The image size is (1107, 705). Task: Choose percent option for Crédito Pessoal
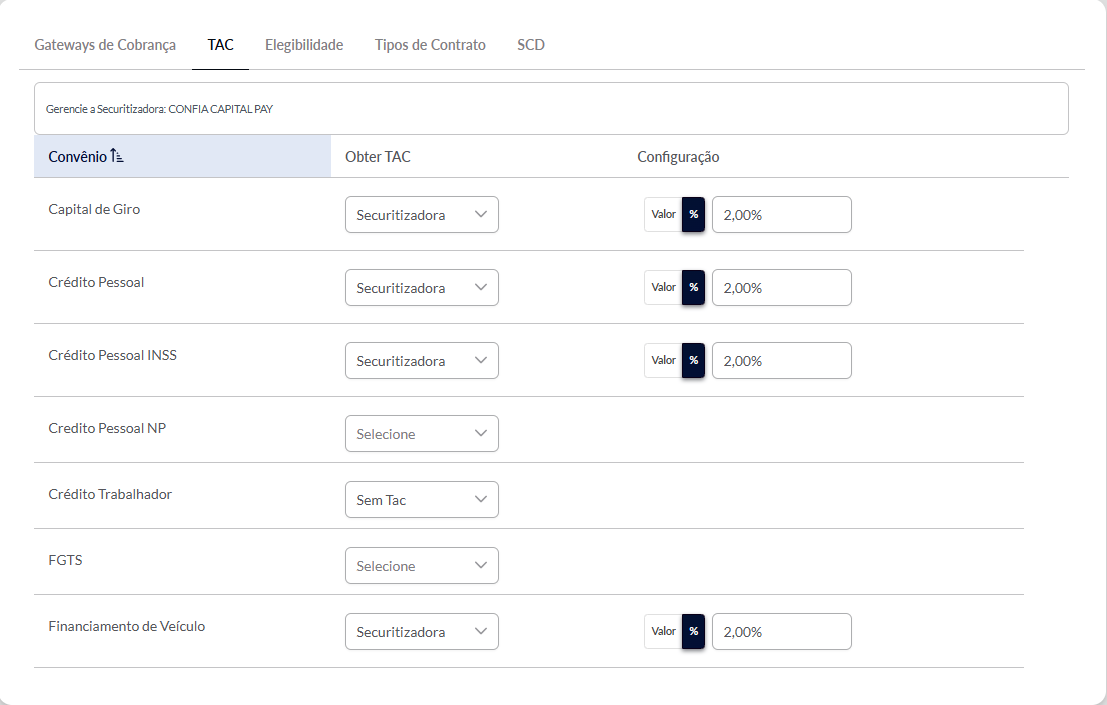(693, 288)
